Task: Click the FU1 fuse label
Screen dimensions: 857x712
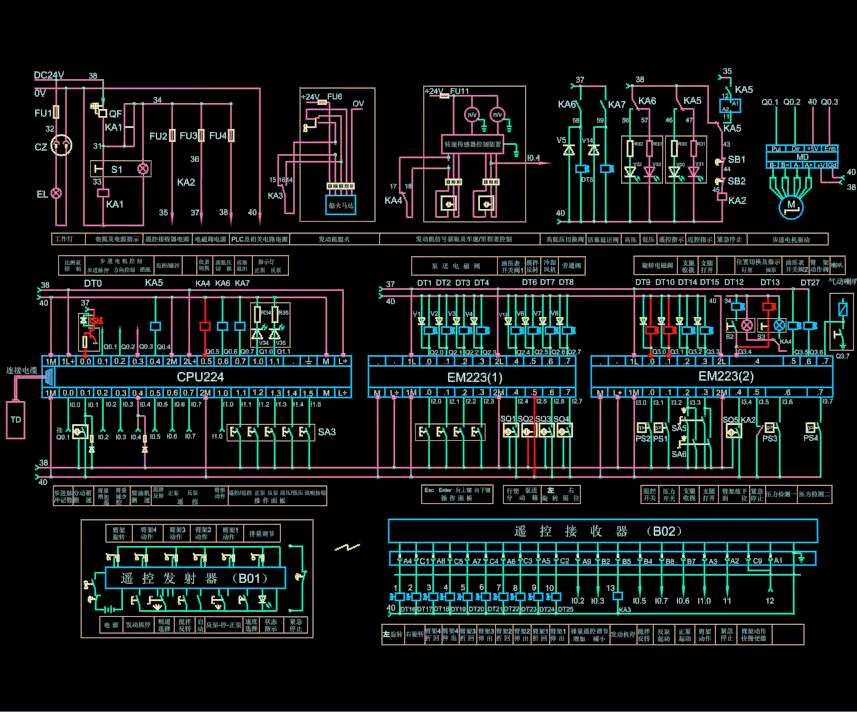Action: [x=43, y=113]
